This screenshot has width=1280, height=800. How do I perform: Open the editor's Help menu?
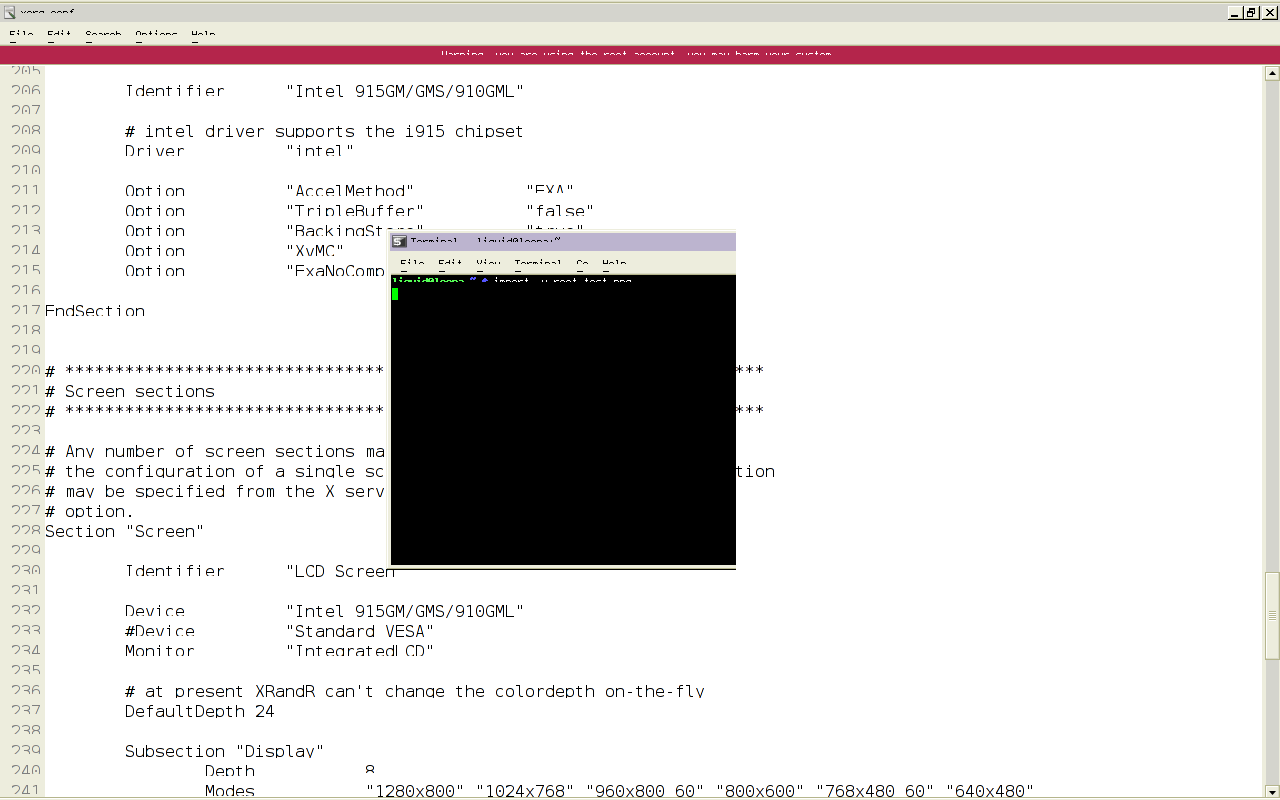203,35
